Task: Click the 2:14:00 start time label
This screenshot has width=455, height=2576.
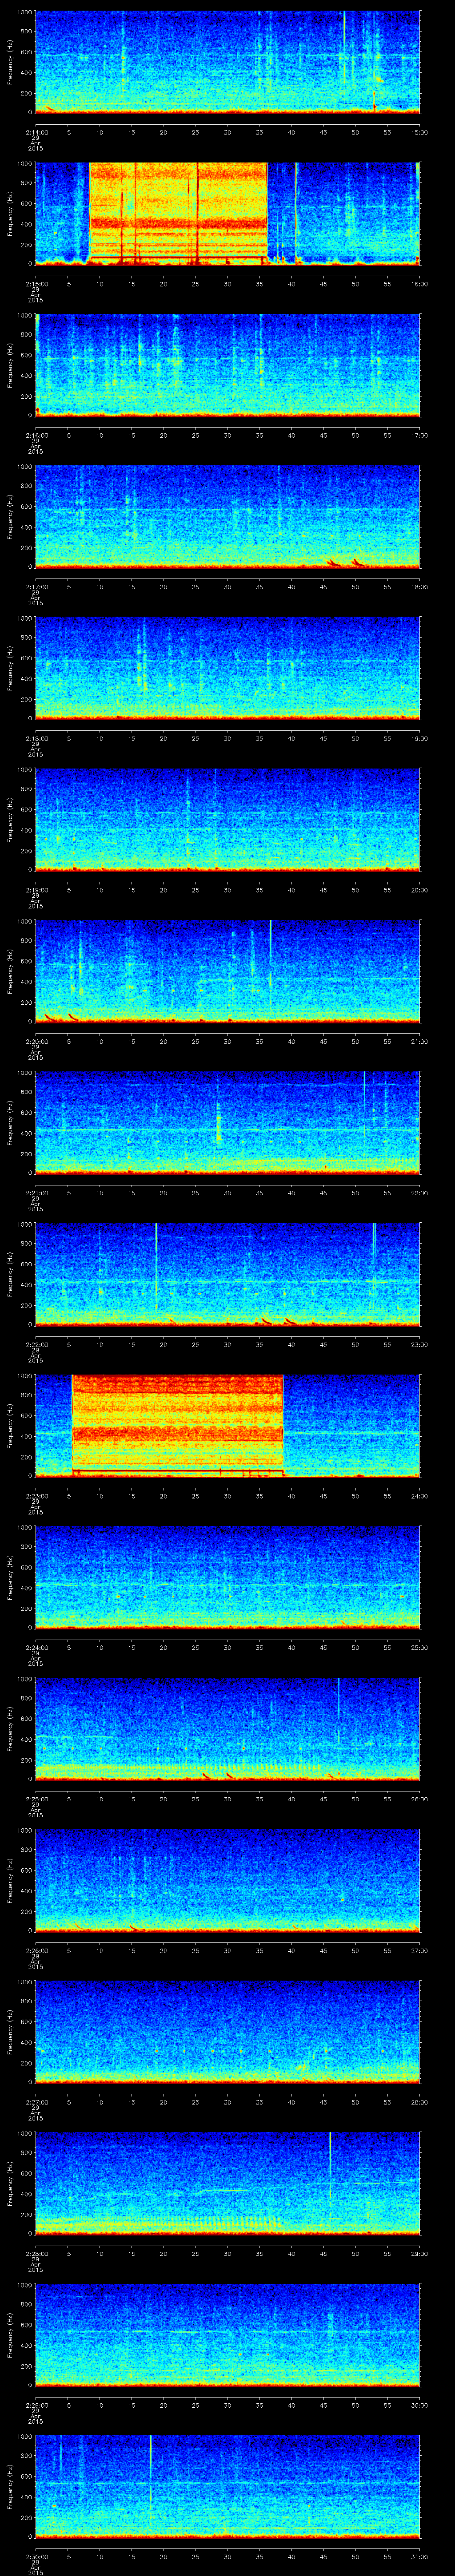Action: pyautogui.click(x=36, y=132)
